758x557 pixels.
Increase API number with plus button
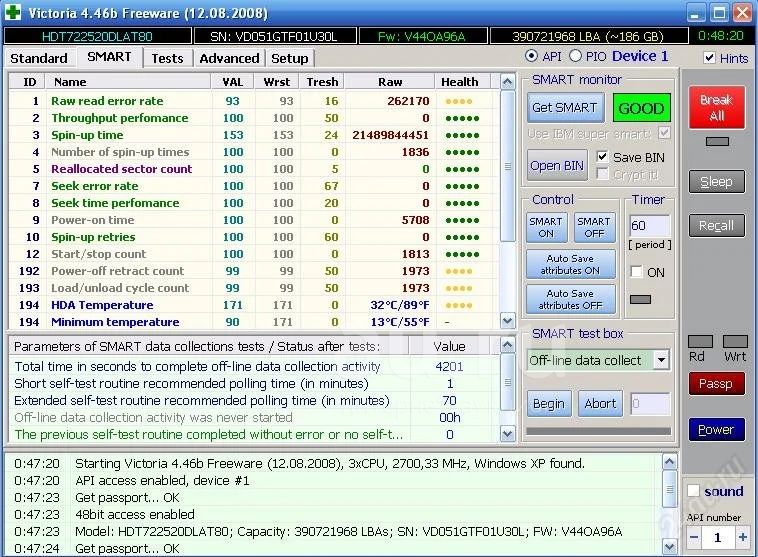coord(742,537)
